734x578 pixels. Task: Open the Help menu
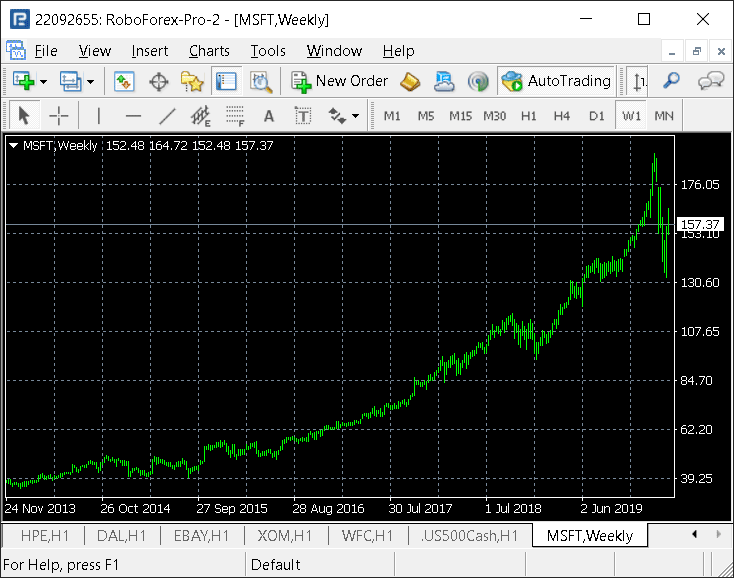tap(398, 51)
